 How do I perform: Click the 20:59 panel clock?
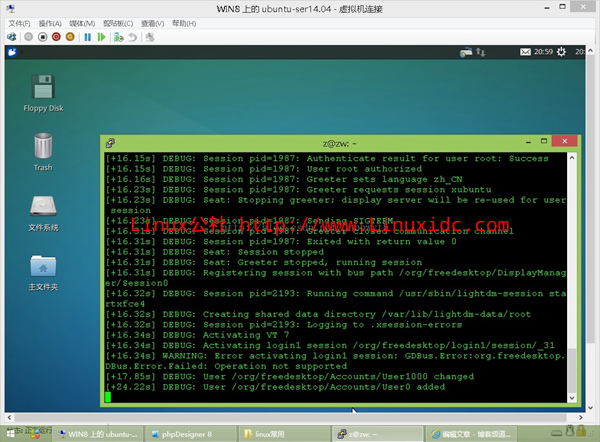click(x=543, y=52)
